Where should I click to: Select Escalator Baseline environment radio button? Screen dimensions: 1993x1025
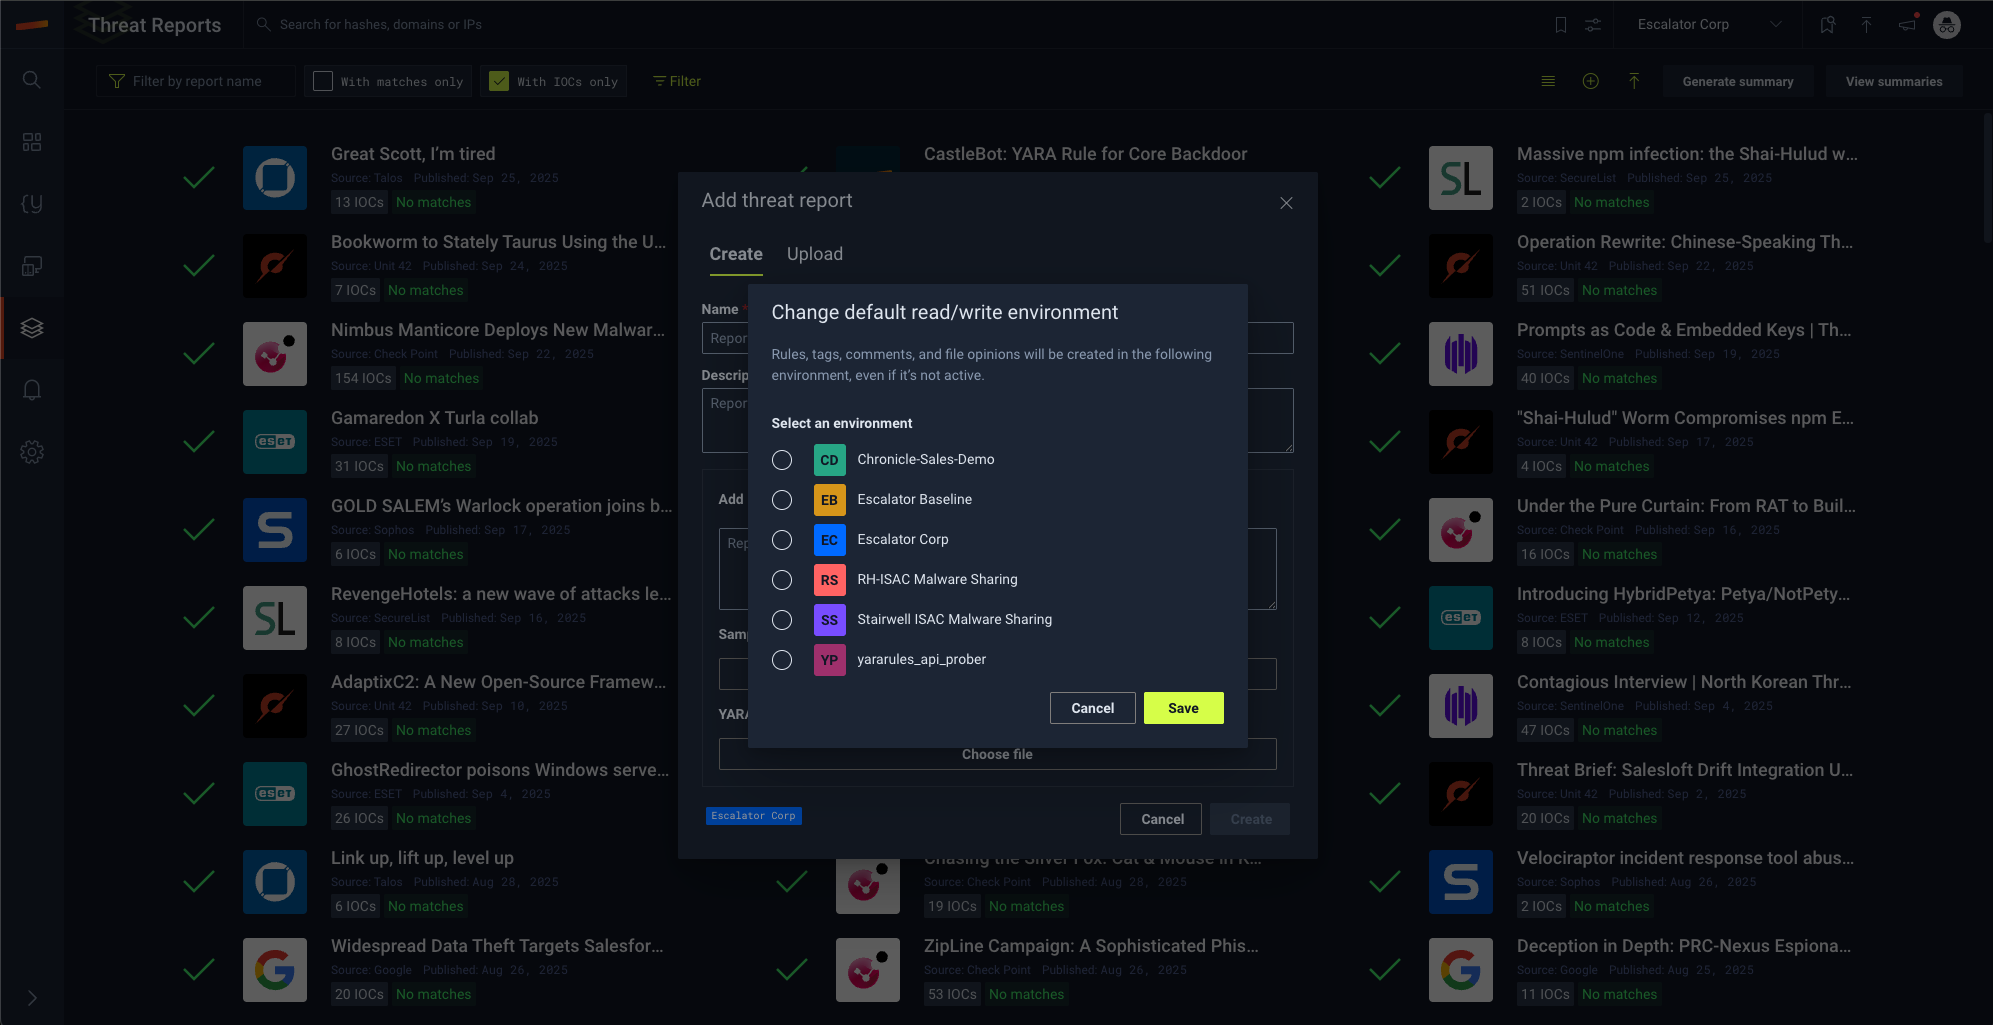point(782,500)
